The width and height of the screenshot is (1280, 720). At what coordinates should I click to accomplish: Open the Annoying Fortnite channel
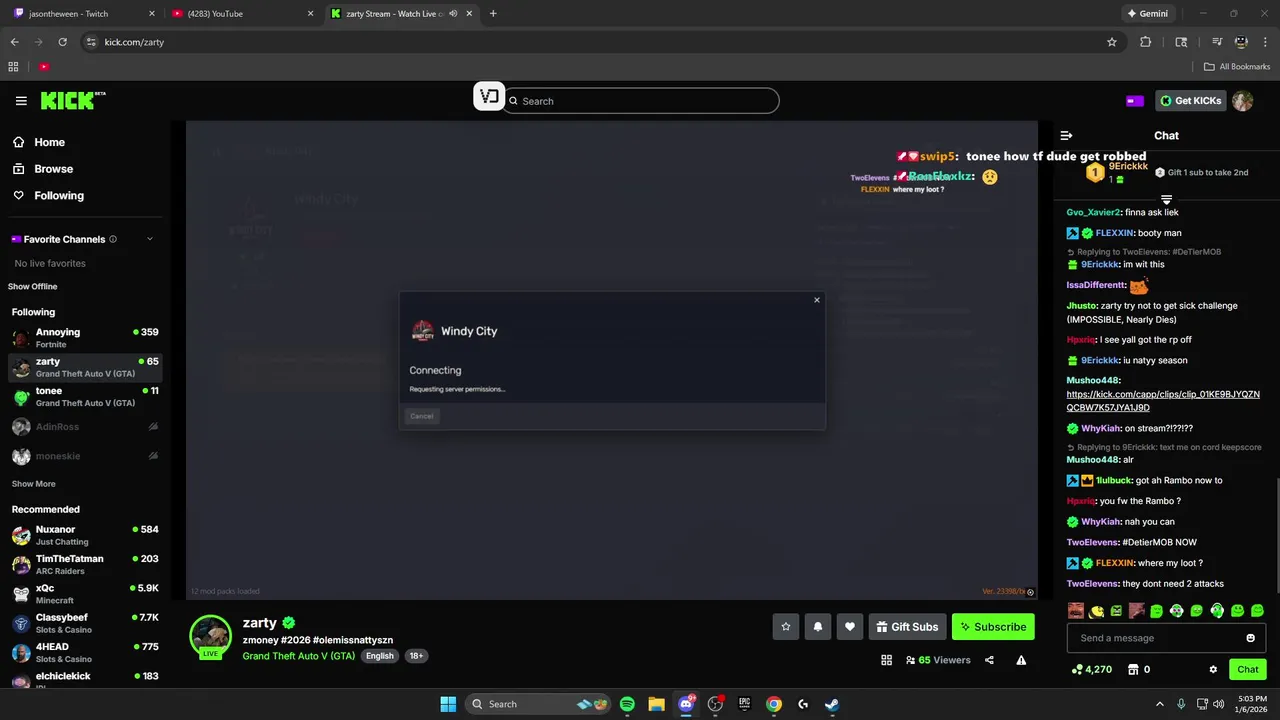[x=85, y=338]
